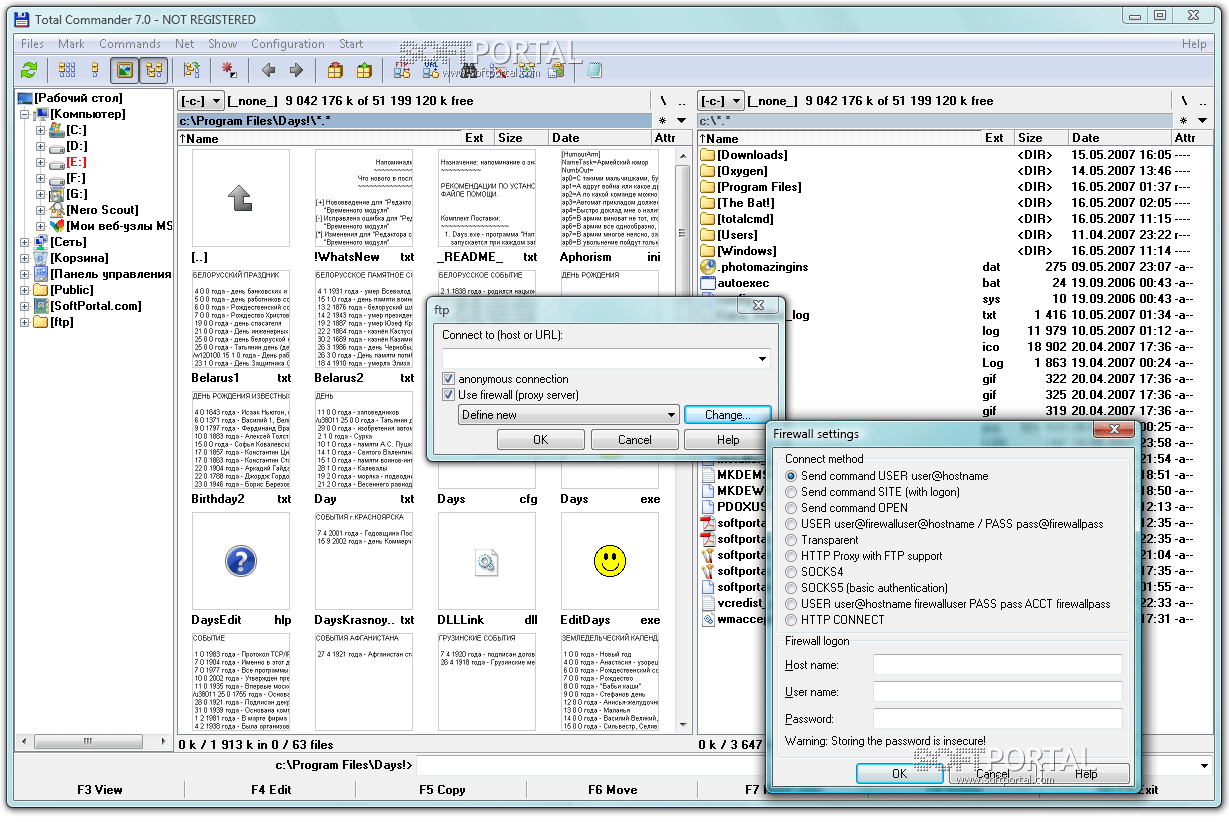Expand the [C:] drive tree node

click(40, 130)
